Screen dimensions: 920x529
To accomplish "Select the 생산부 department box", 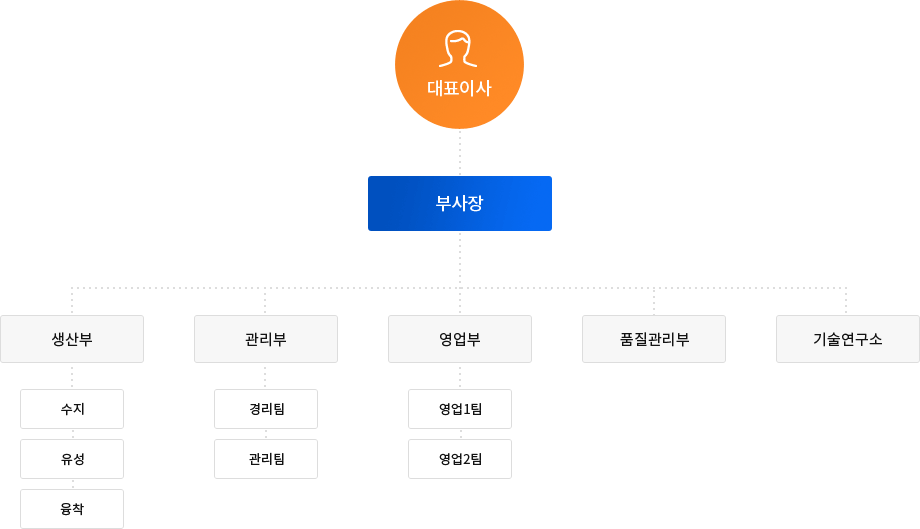I will coord(72,339).
